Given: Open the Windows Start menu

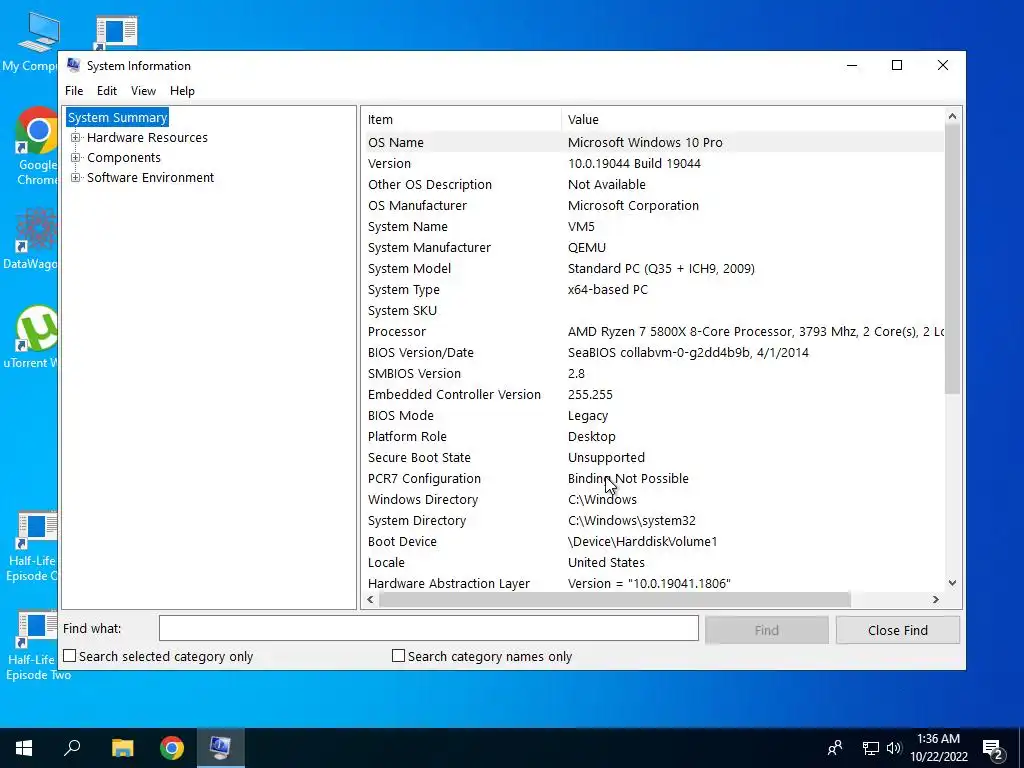Looking at the screenshot, I should (24, 748).
